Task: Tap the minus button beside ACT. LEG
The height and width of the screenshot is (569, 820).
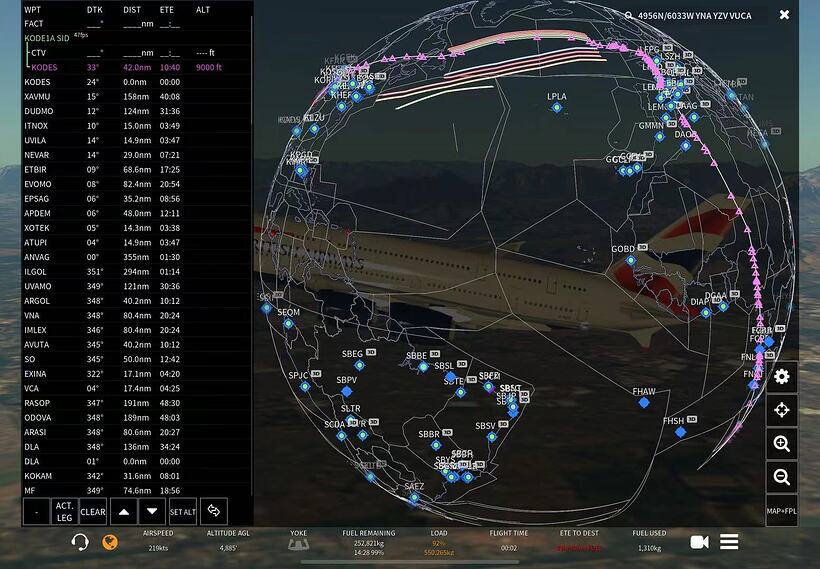Action: coord(36,511)
